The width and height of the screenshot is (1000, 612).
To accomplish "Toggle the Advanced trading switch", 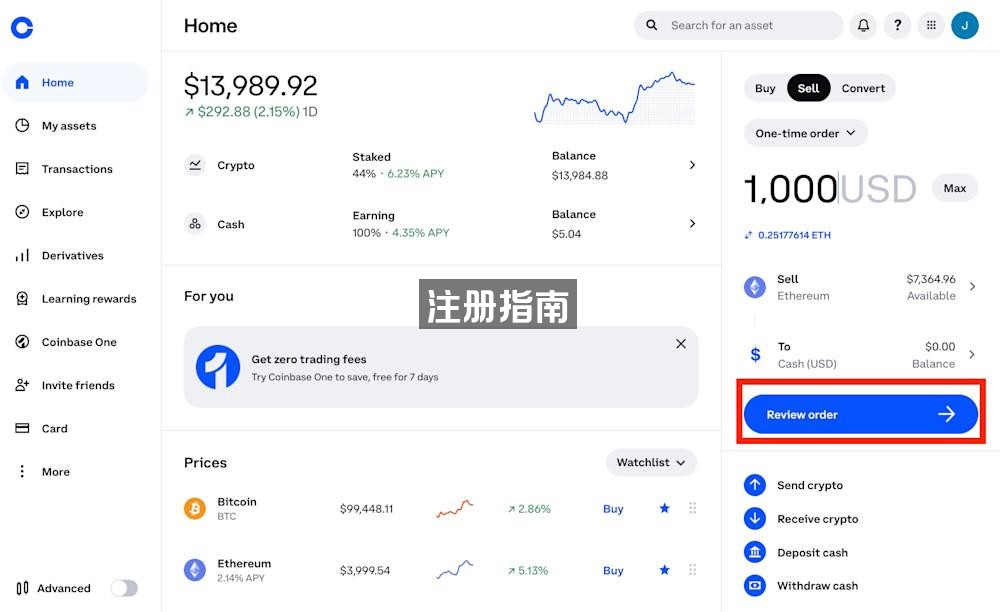I will [124, 588].
